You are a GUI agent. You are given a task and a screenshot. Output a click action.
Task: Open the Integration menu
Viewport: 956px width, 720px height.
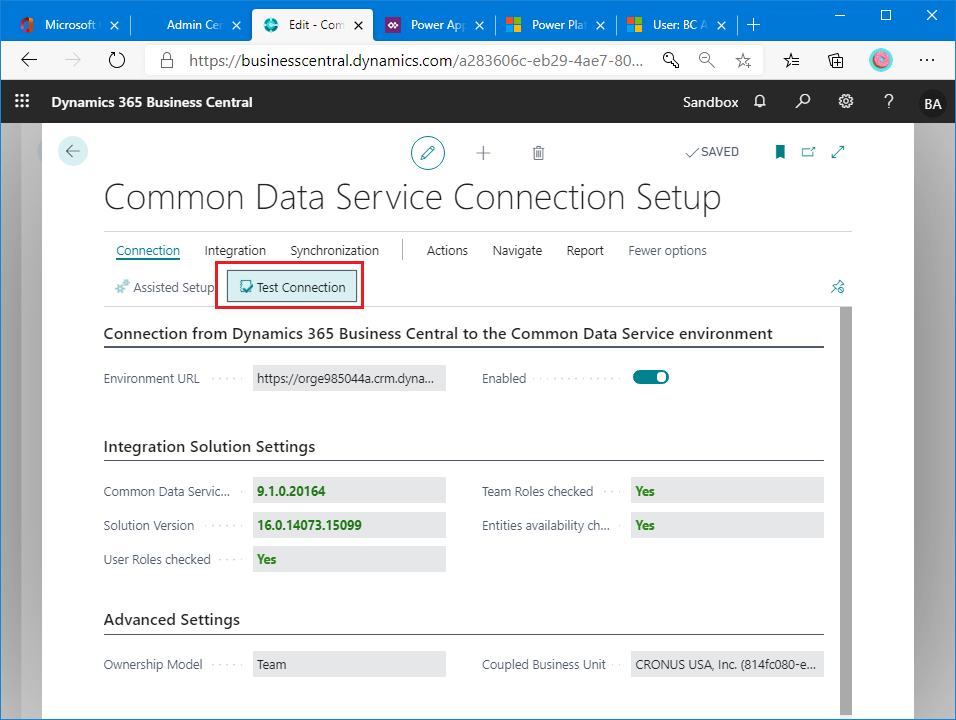point(235,251)
